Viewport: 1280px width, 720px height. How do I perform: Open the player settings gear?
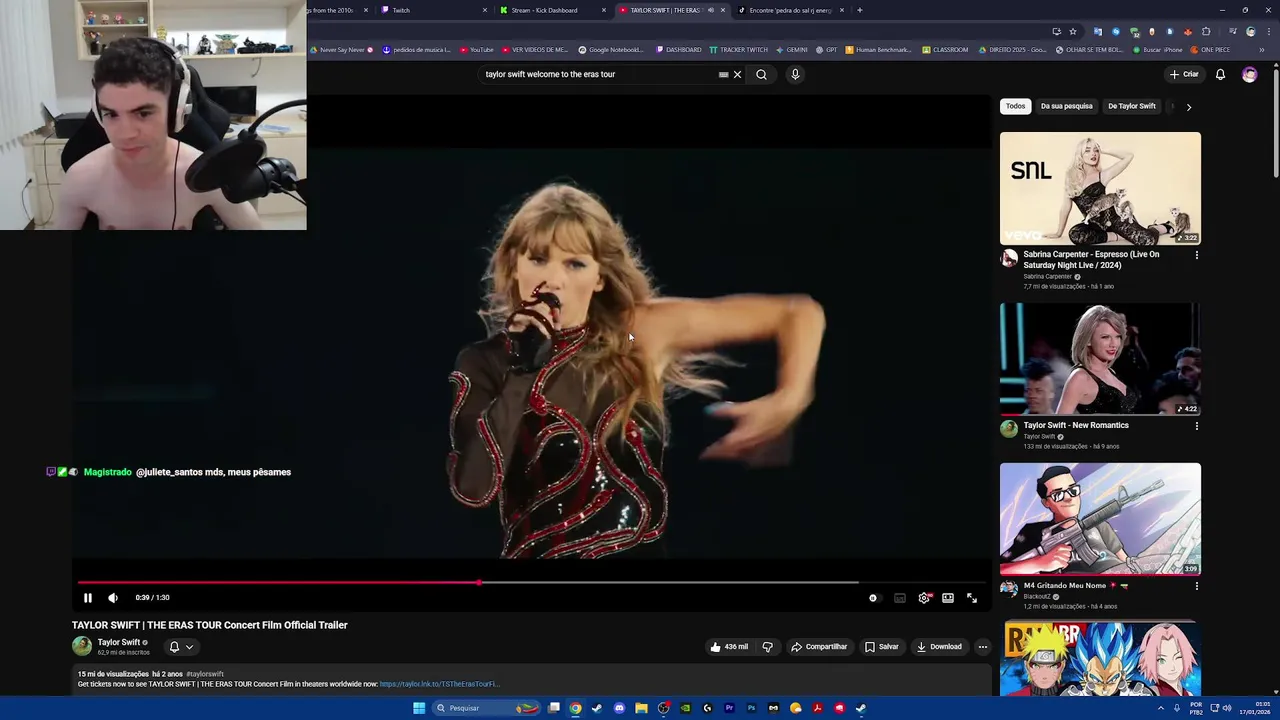point(924,598)
